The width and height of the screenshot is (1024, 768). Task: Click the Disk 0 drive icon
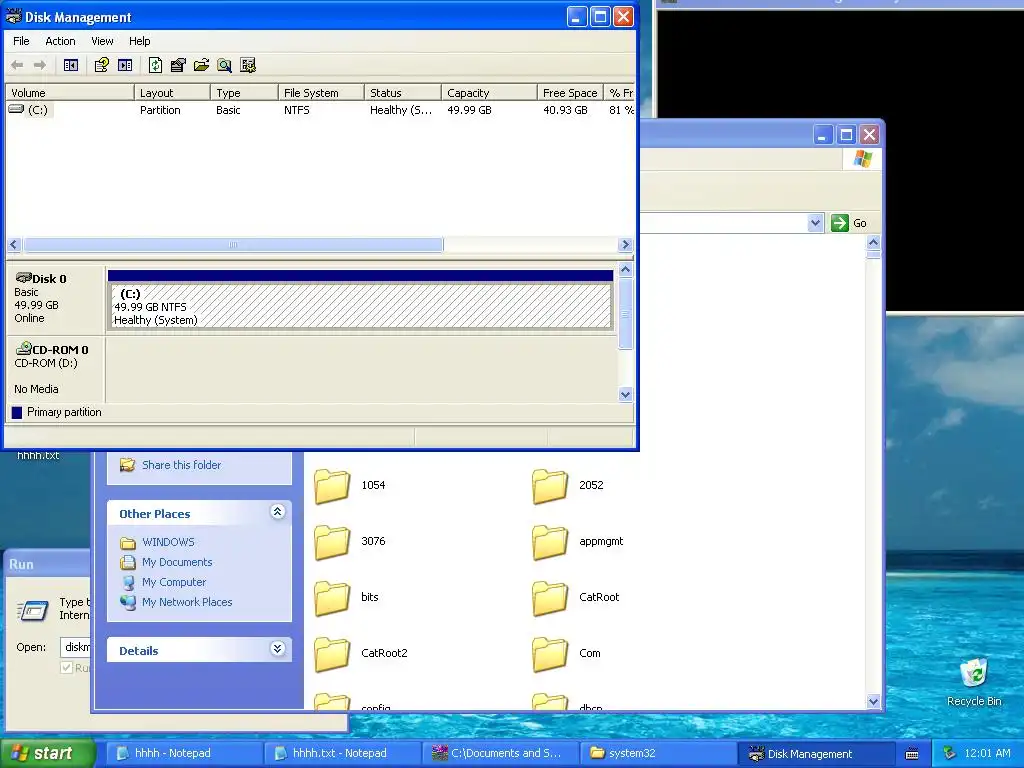click(x=24, y=278)
